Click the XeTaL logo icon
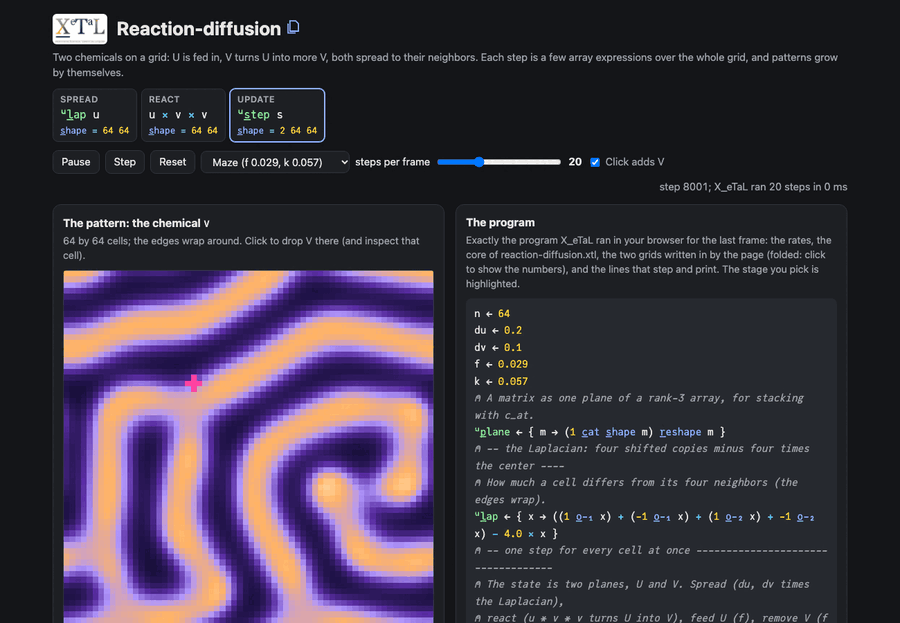 point(80,29)
